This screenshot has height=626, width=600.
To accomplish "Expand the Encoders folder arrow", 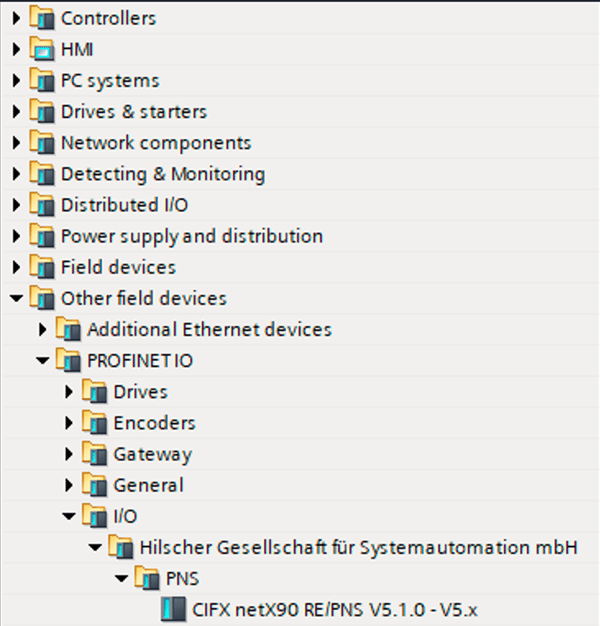I will point(69,423).
